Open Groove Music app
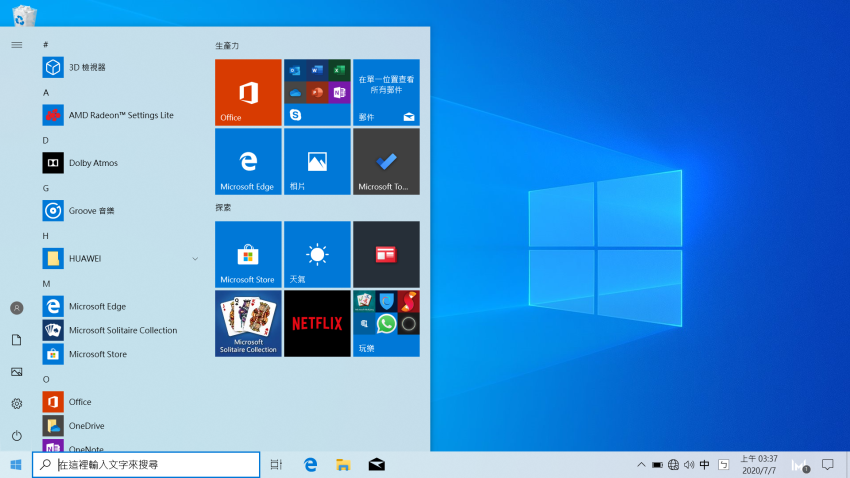The width and height of the screenshot is (850, 478). pos(120,210)
